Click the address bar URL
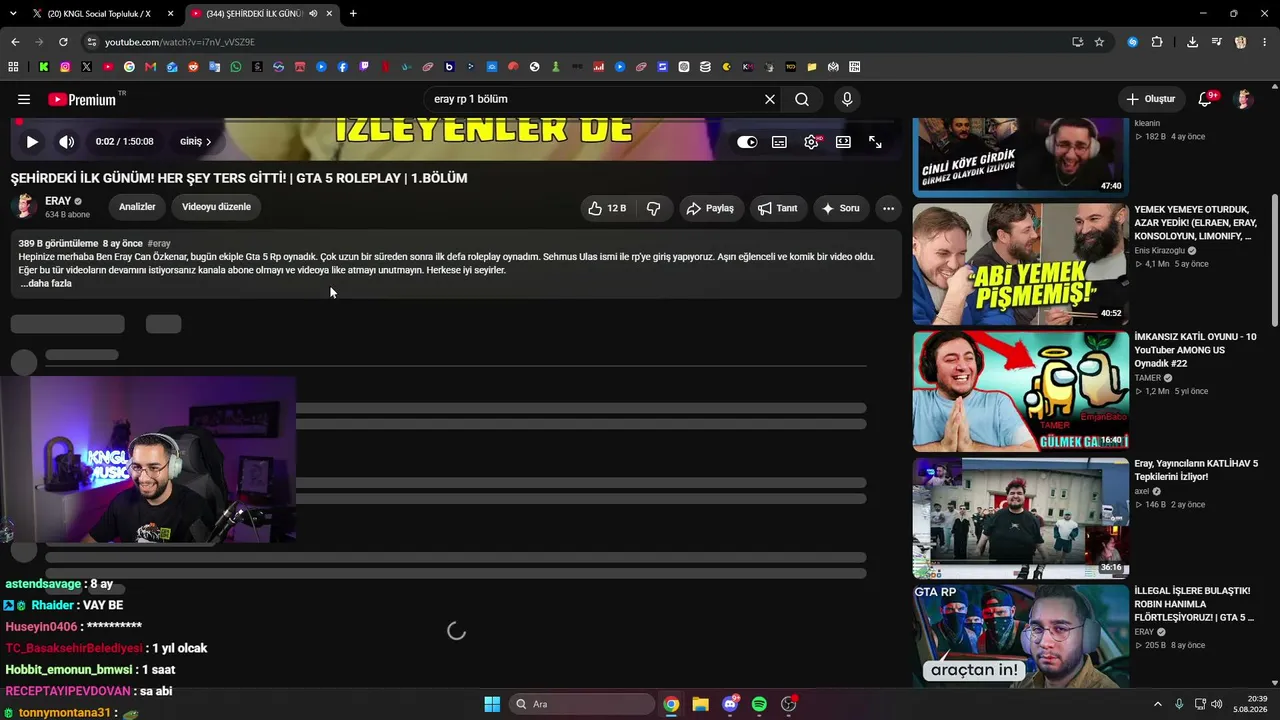The image size is (1280, 720). (x=180, y=42)
